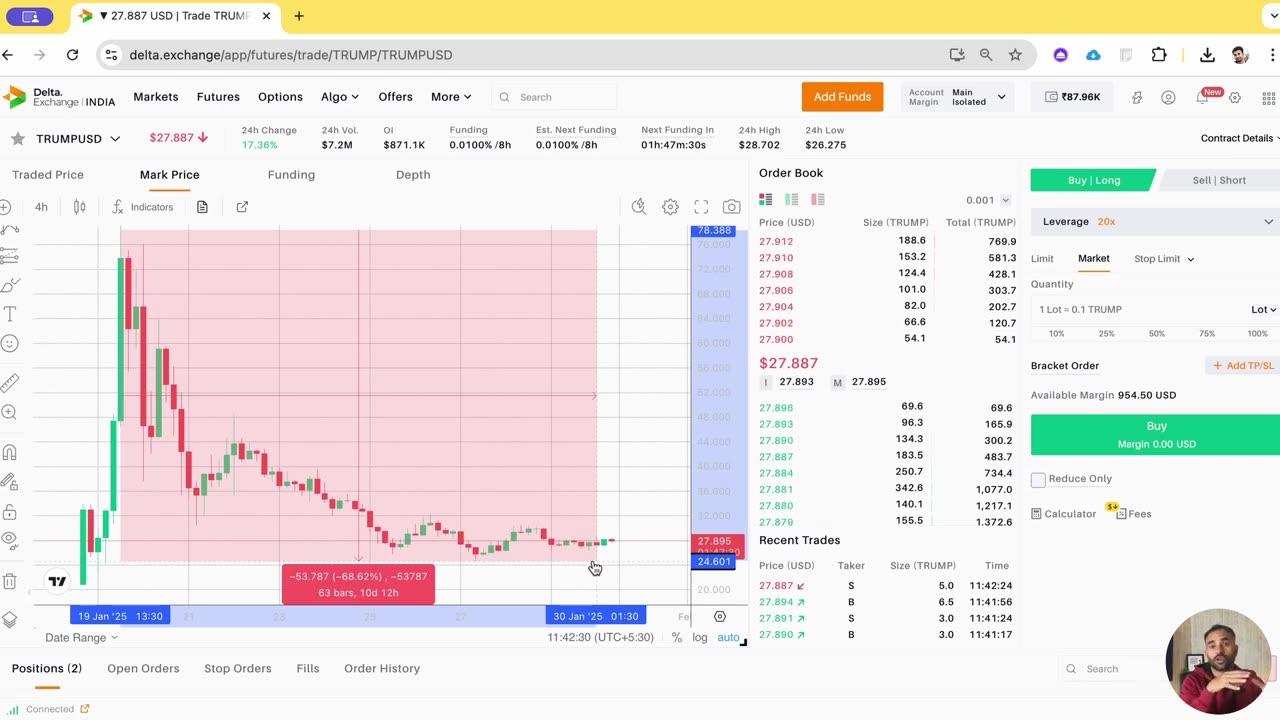The width and height of the screenshot is (1280, 720).
Task: Open order book 0.001 grouping dropdown
Action: [x=988, y=200]
